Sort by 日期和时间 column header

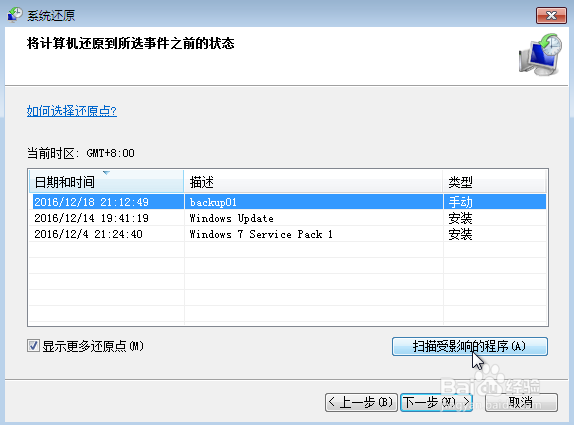coord(106,182)
